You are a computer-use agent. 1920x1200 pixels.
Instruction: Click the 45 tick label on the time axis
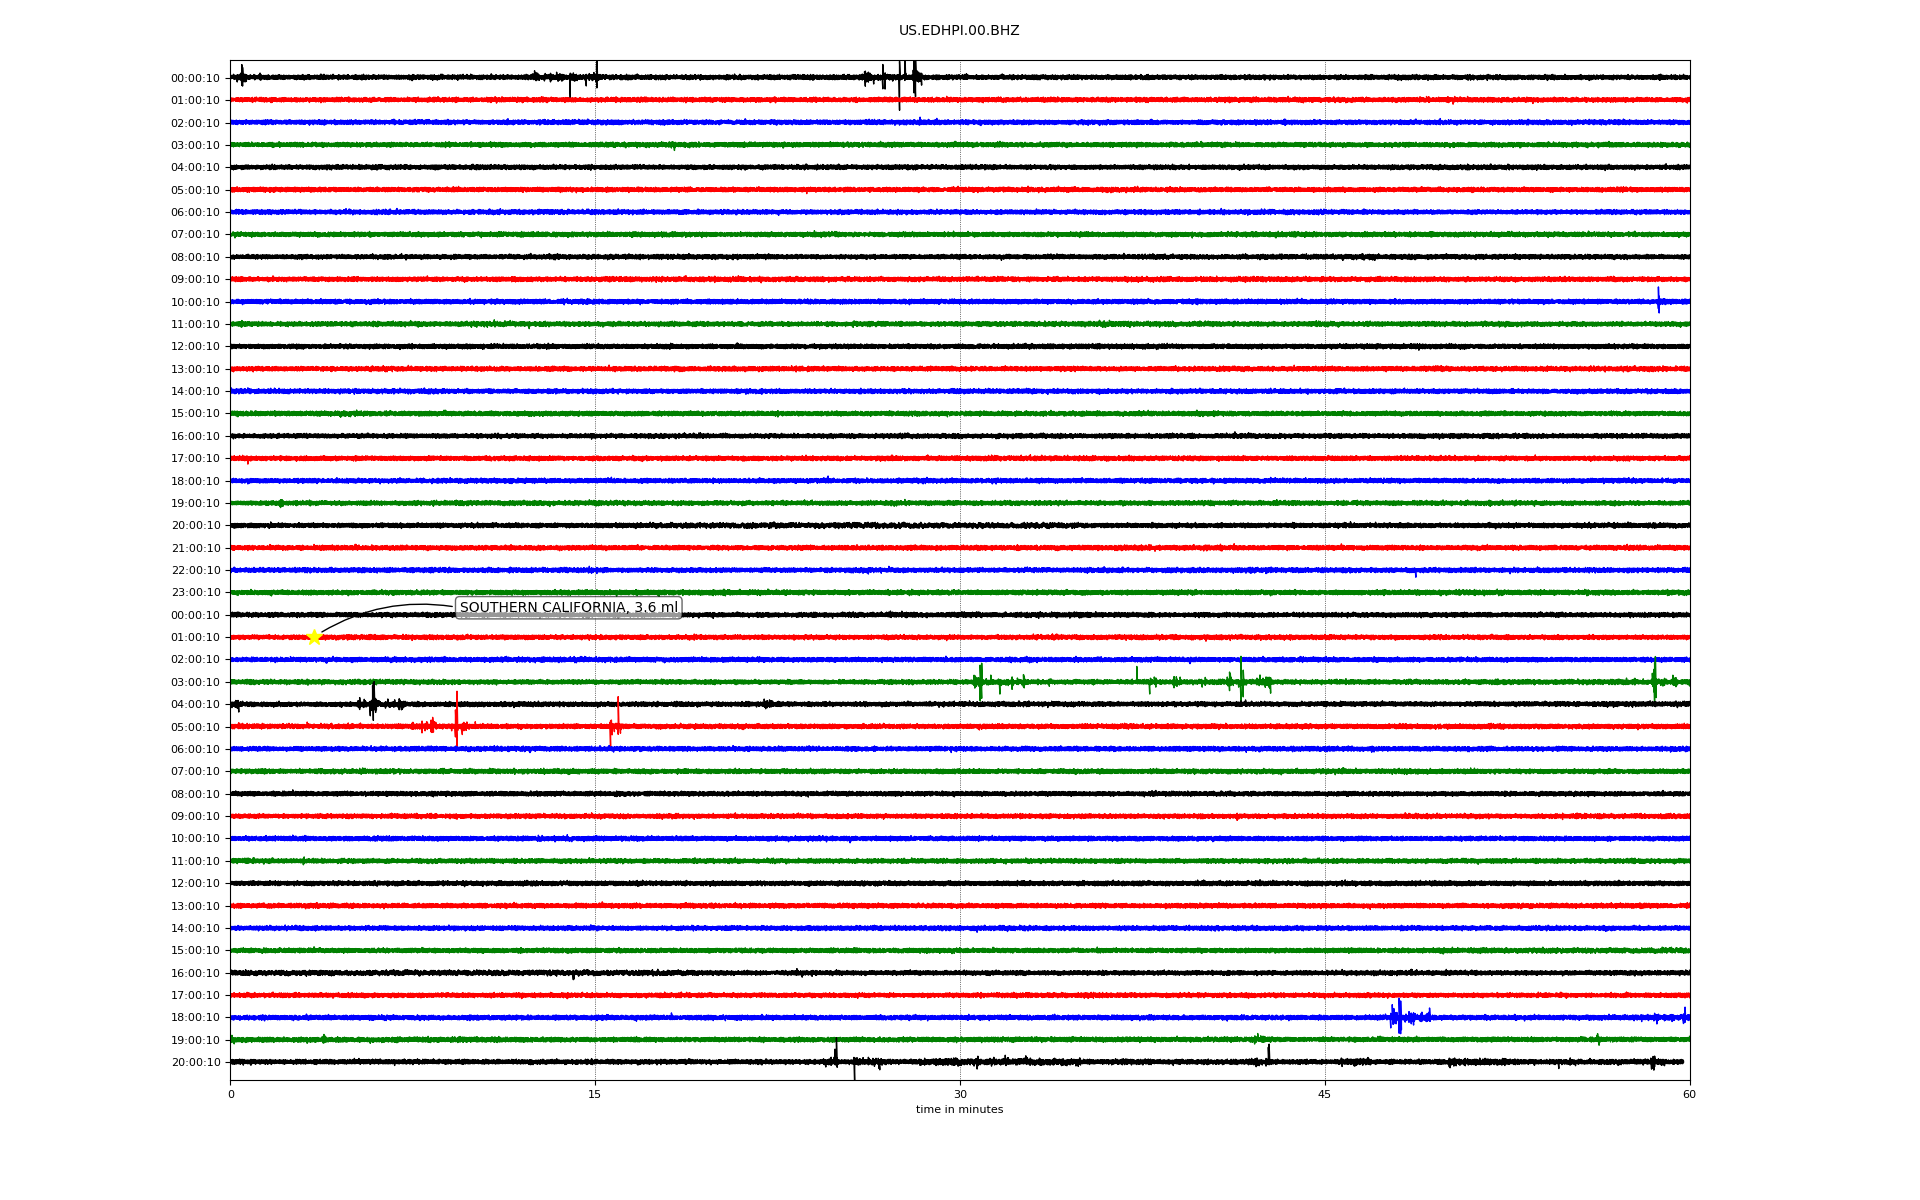(1324, 1094)
